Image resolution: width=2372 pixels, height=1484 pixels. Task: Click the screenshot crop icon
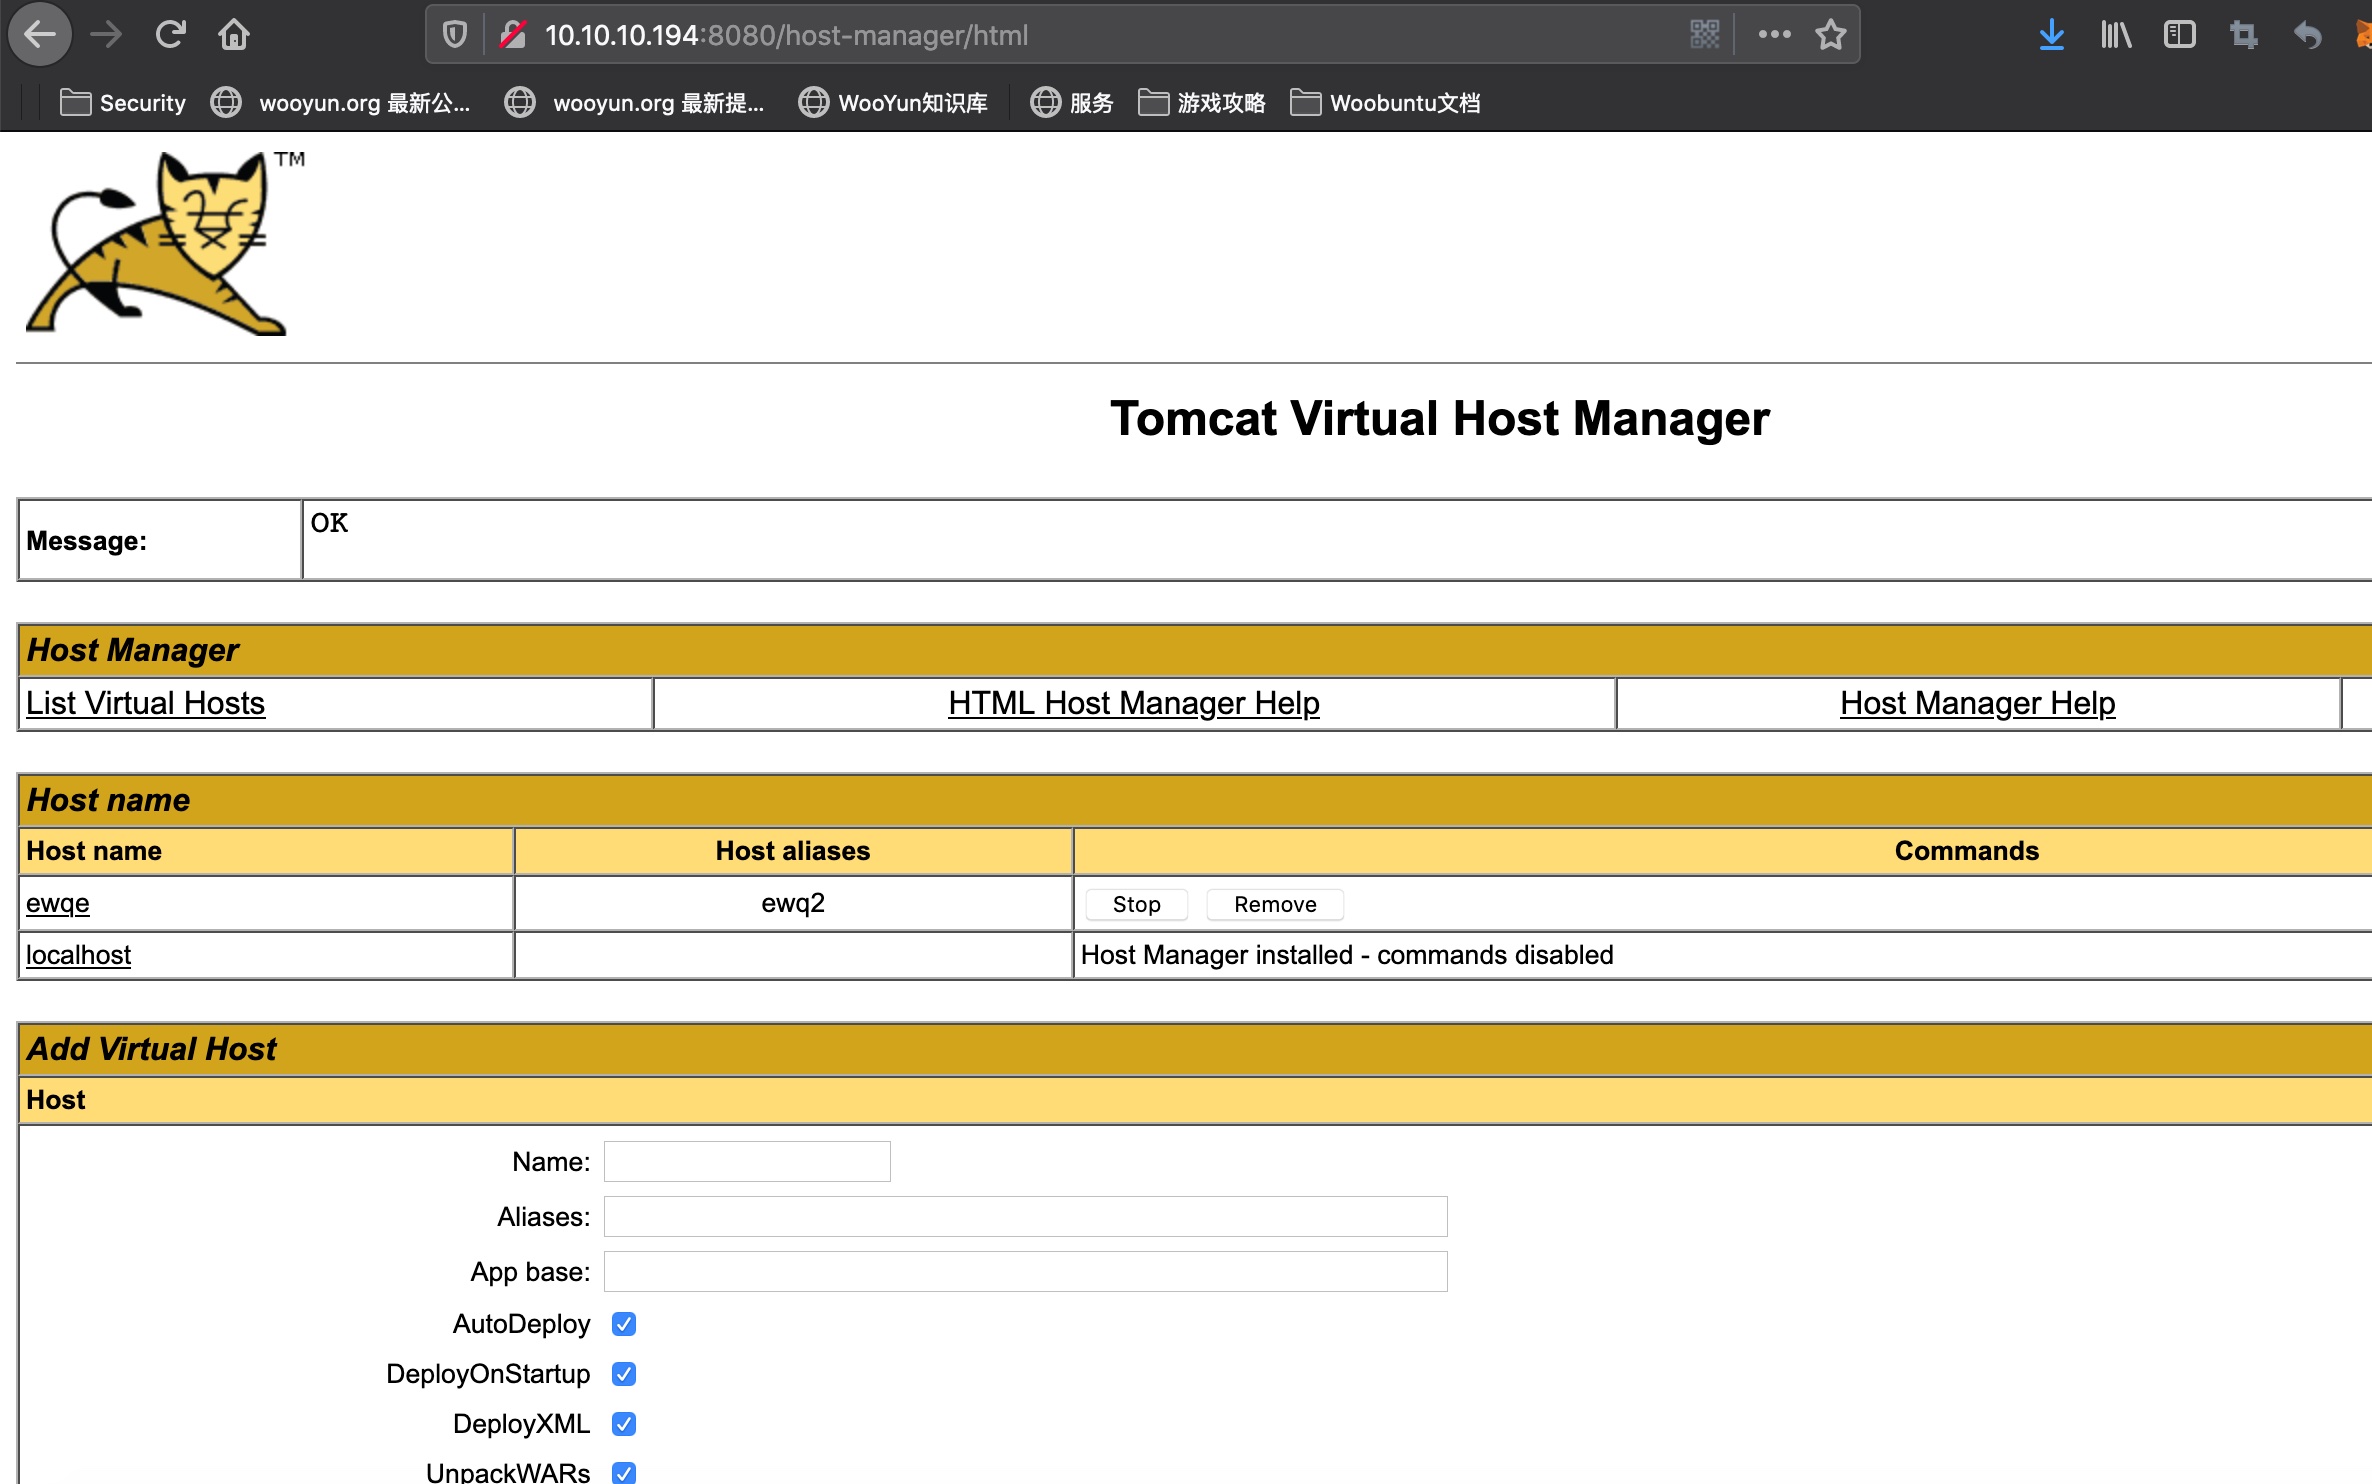2243,35
